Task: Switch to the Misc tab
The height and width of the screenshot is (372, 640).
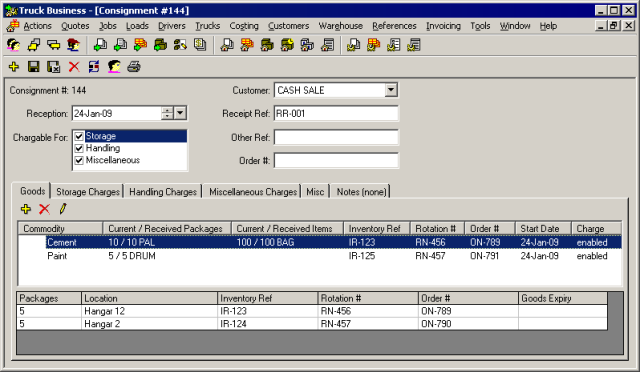Action: pos(315,192)
